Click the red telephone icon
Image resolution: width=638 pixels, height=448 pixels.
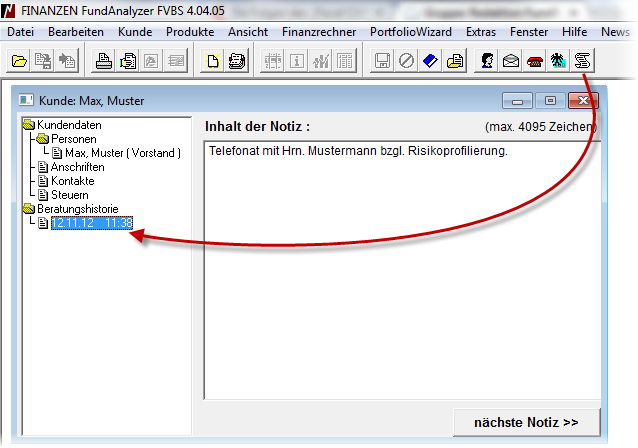(x=535, y=61)
